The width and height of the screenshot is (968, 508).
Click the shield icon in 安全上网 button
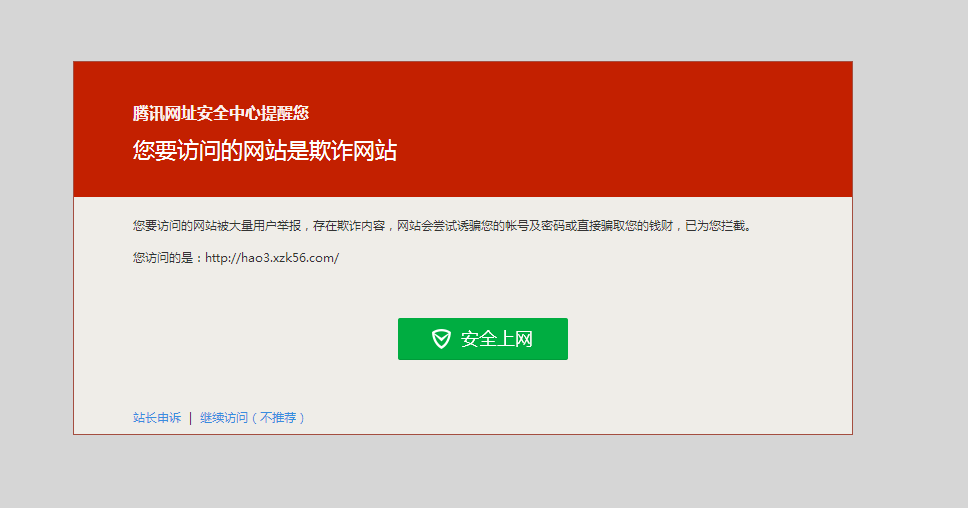[x=441, y=339]
